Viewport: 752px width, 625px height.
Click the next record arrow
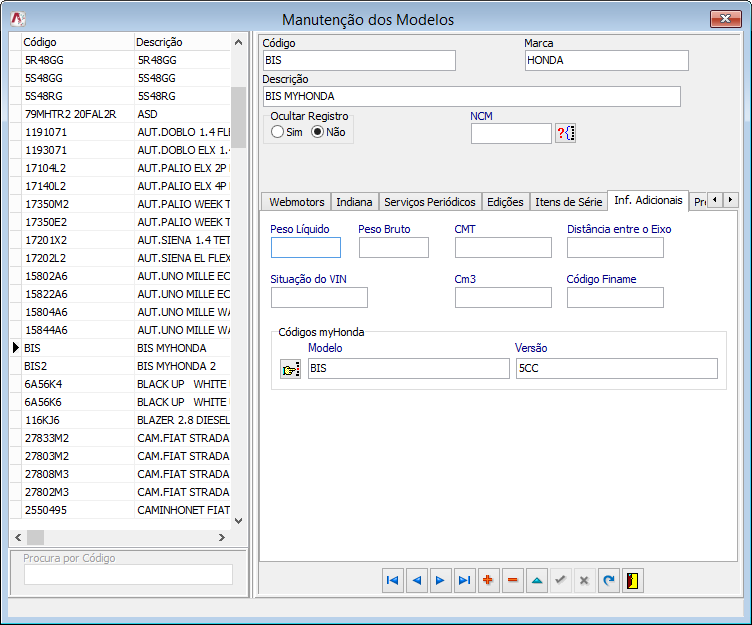[x=440, y=581]
